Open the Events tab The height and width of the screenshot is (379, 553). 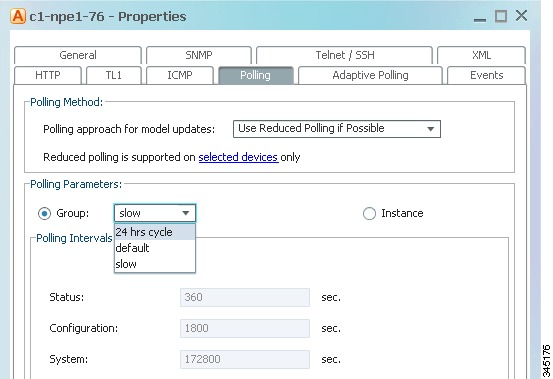(x=487, y=75)
